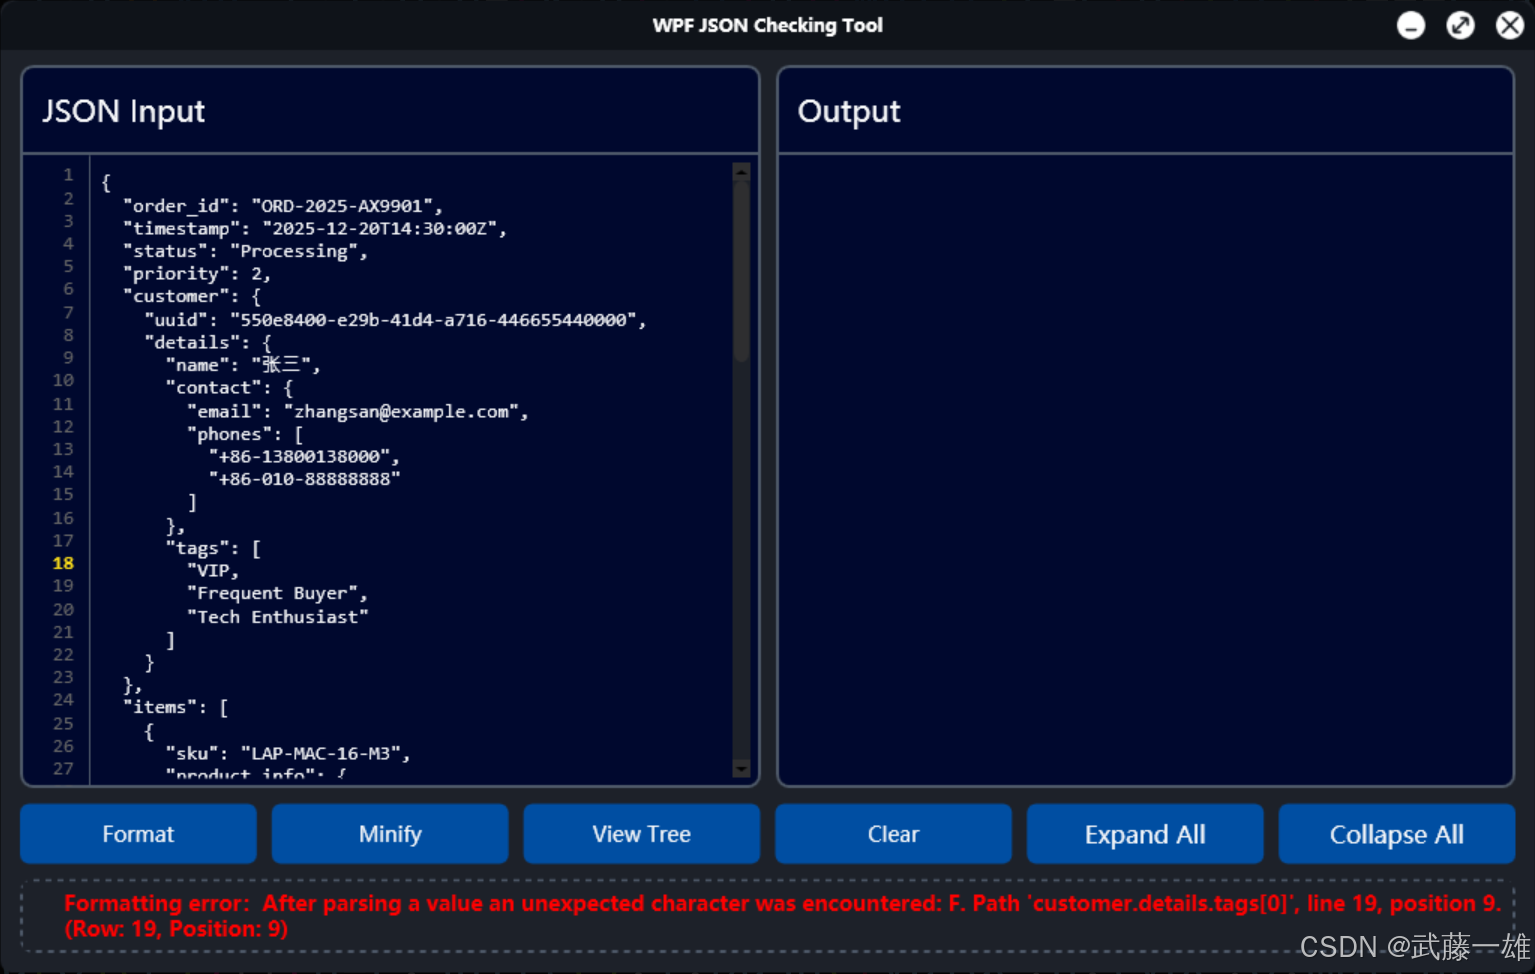
Task: Click the JSON Input scrollbar thumb
Action: [x=741, y=270]
